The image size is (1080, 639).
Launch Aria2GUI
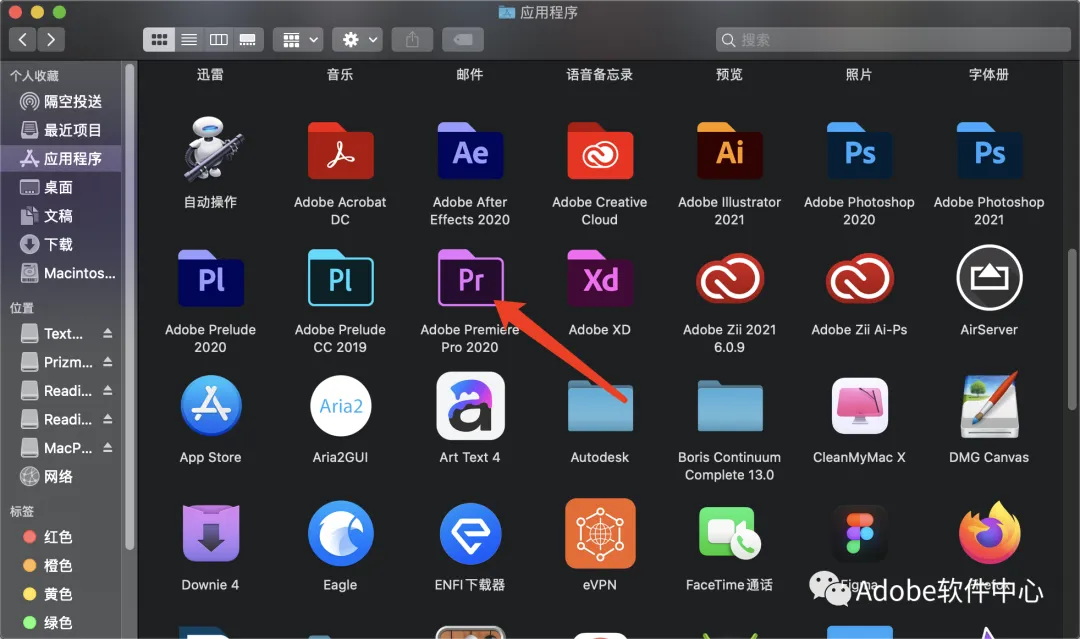pos(340,406)
